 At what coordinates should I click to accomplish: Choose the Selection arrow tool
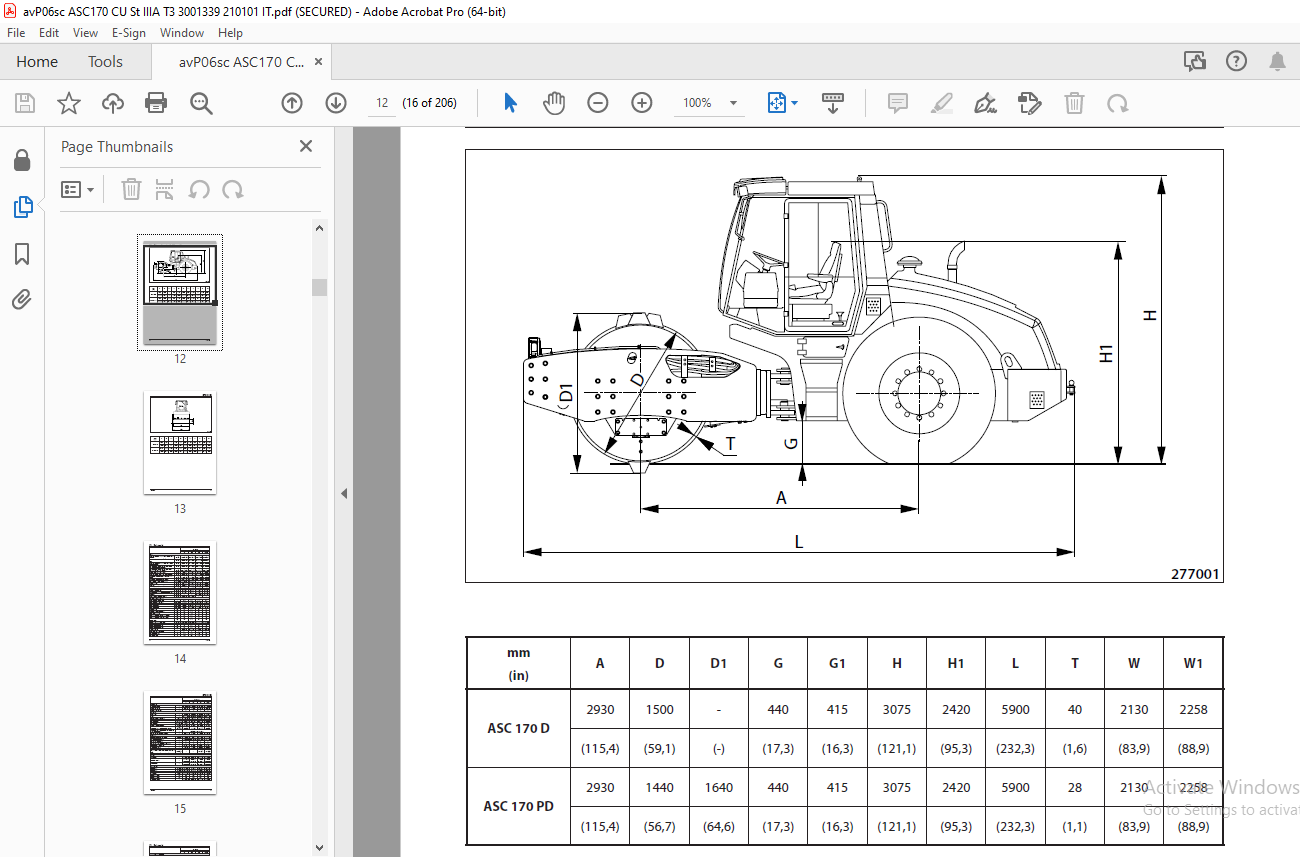coord(510,103)
